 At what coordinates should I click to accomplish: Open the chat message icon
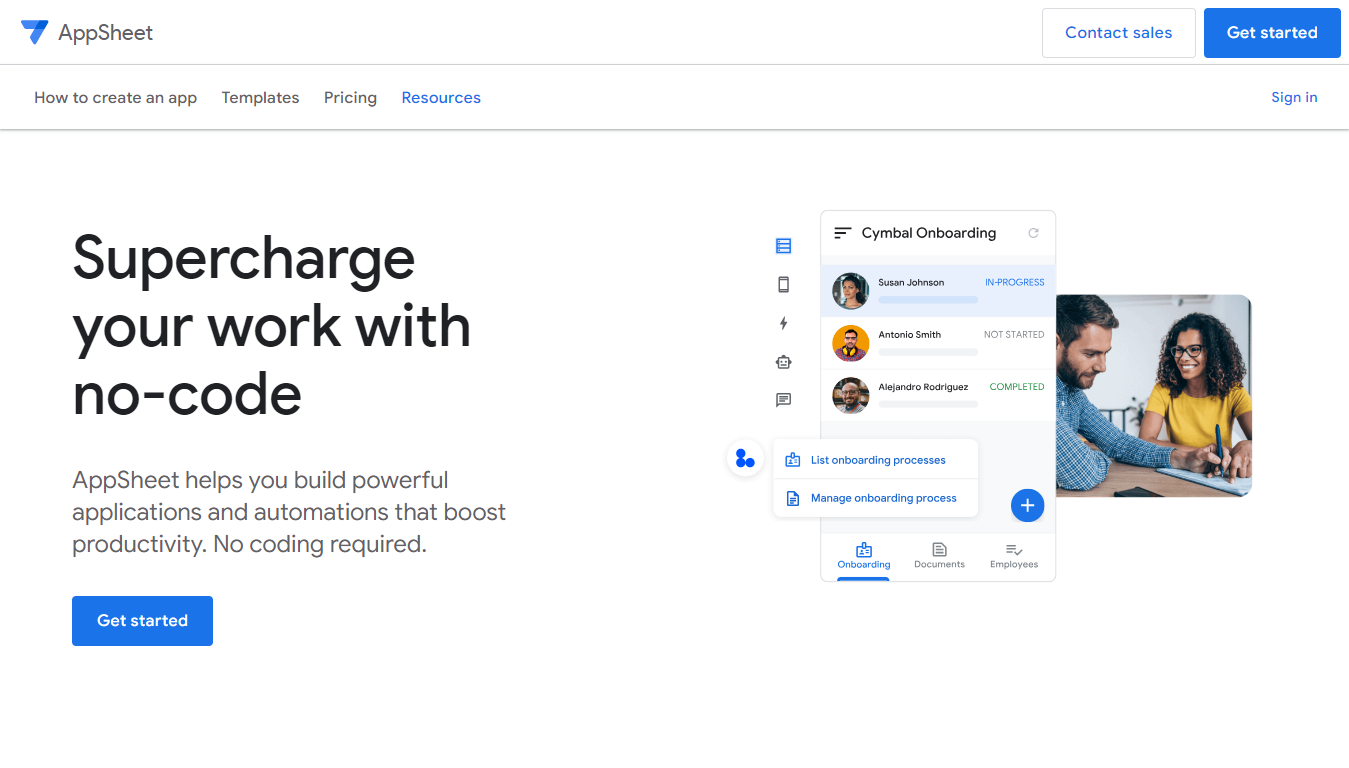pos(783,400)
